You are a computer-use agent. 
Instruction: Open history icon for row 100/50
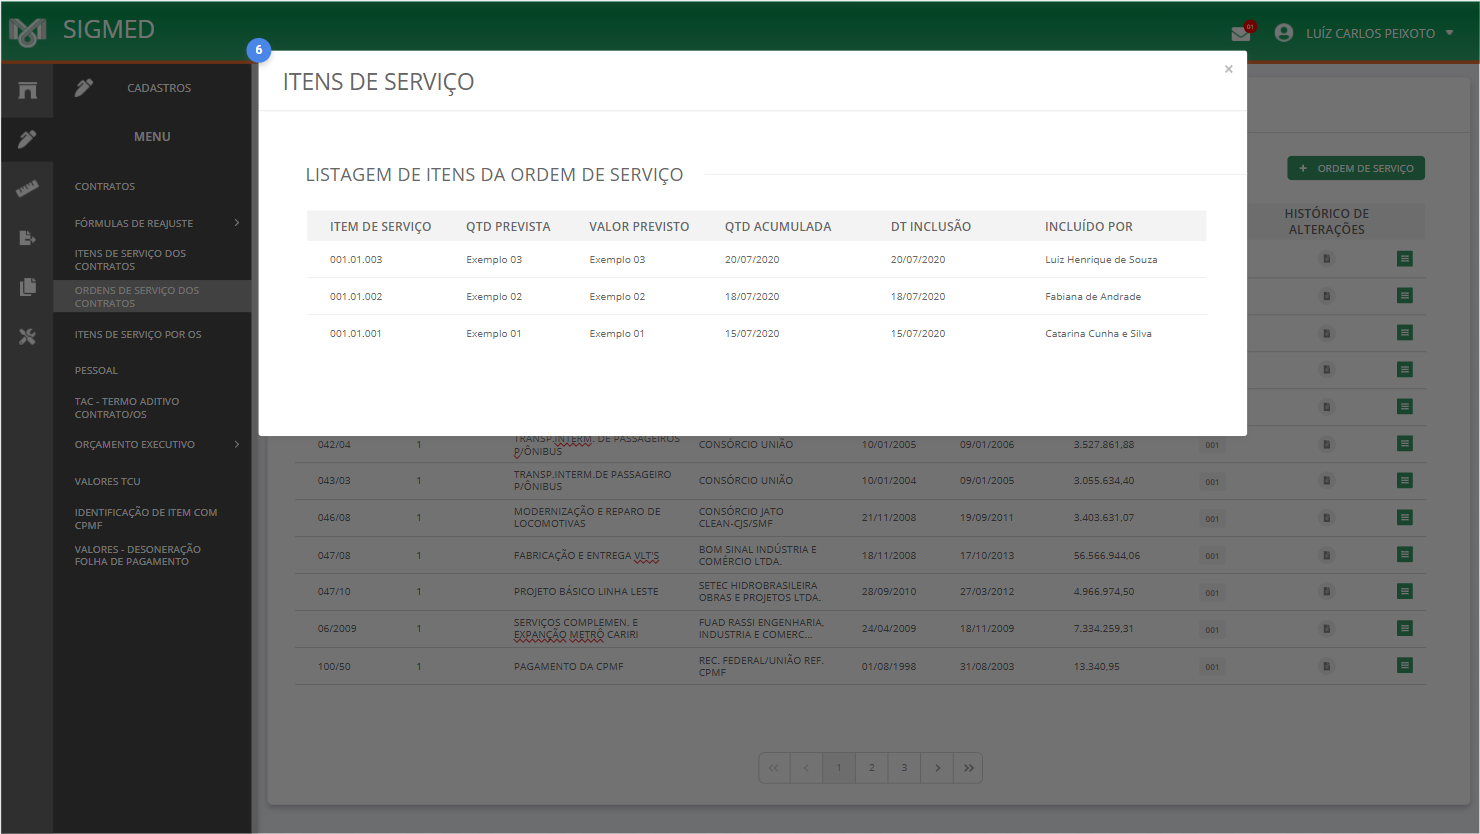(1327, 666)
